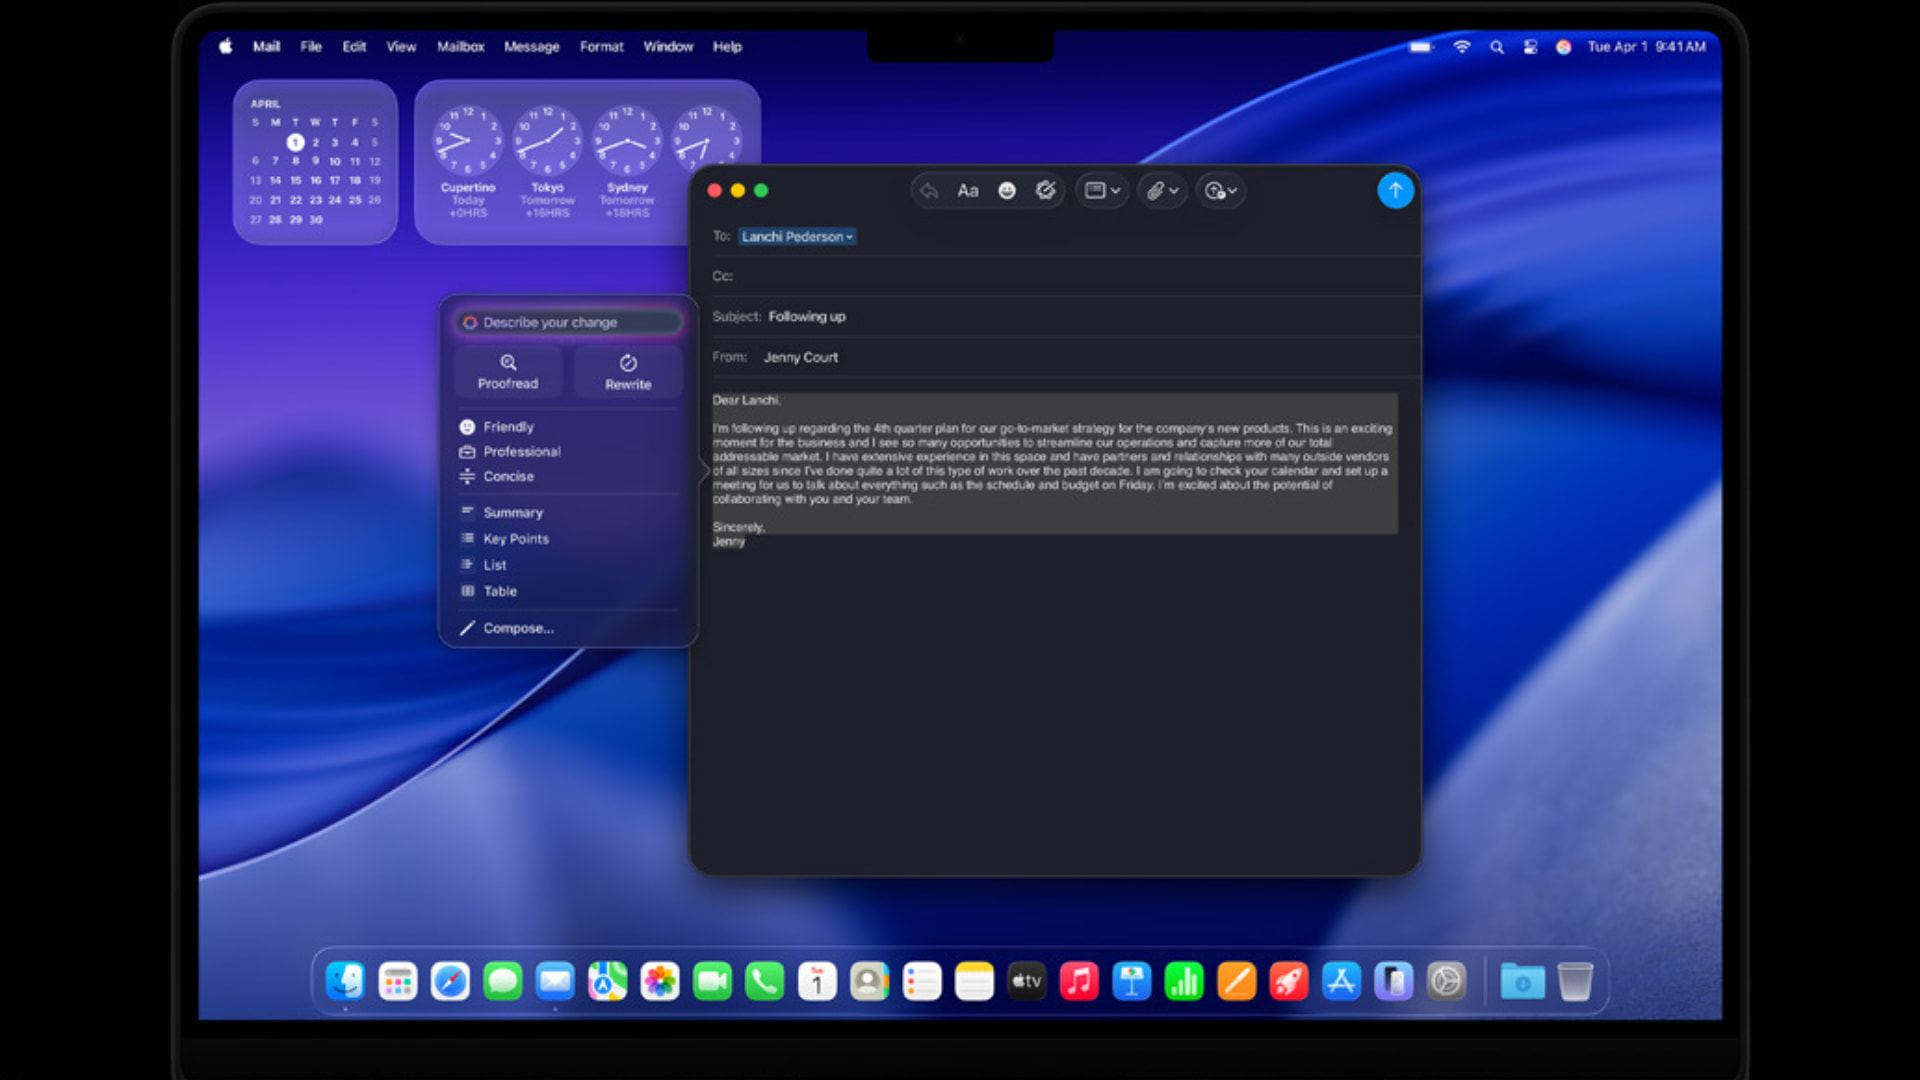Choose the Key Points writing tool
The width and height of the screenshot is (1920, 1080).
pyautogui.click(x=515, y=538)
